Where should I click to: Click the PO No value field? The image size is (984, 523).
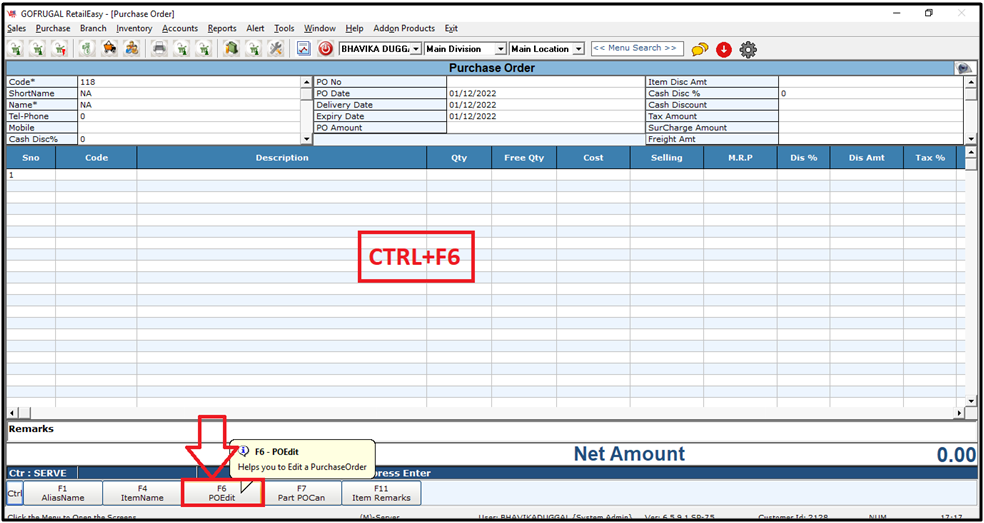coord(546,82)
